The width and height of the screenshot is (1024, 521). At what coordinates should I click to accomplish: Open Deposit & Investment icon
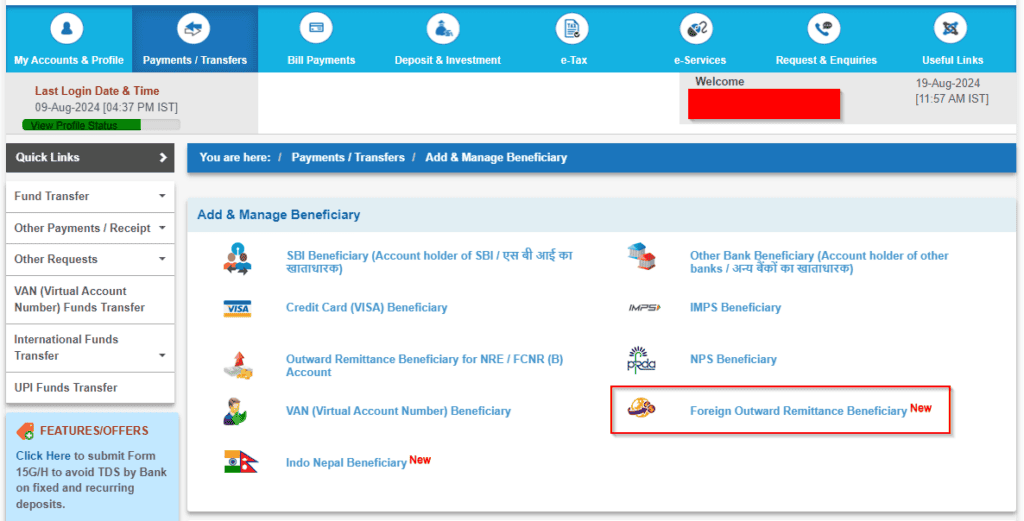pyautogui.click(x=443, y=29)
